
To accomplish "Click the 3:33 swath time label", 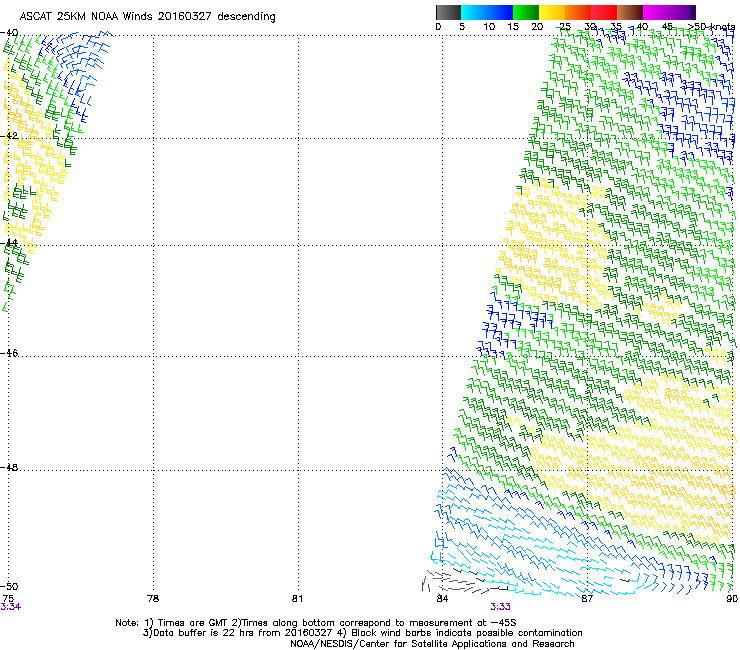I will 500,607.
